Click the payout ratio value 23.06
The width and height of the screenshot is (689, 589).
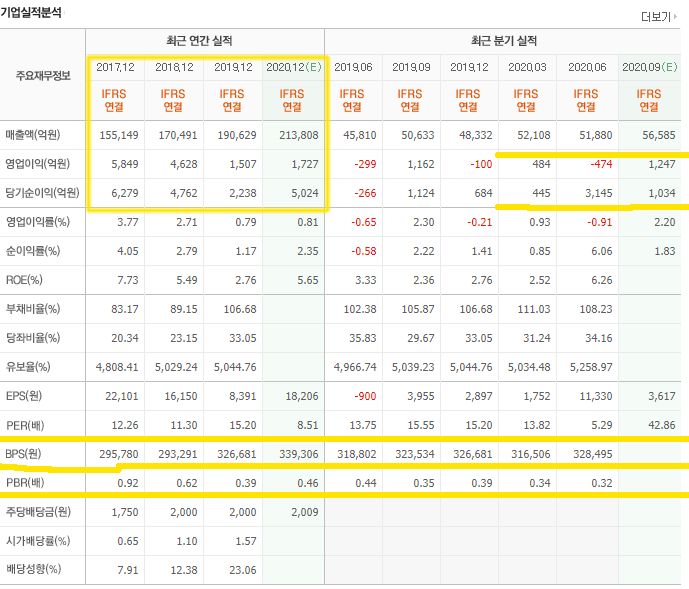point(243,570)
